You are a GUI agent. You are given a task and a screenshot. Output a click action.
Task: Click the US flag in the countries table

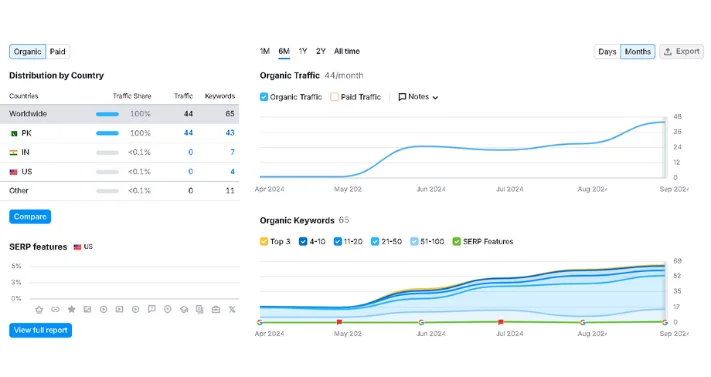[14, 172]
